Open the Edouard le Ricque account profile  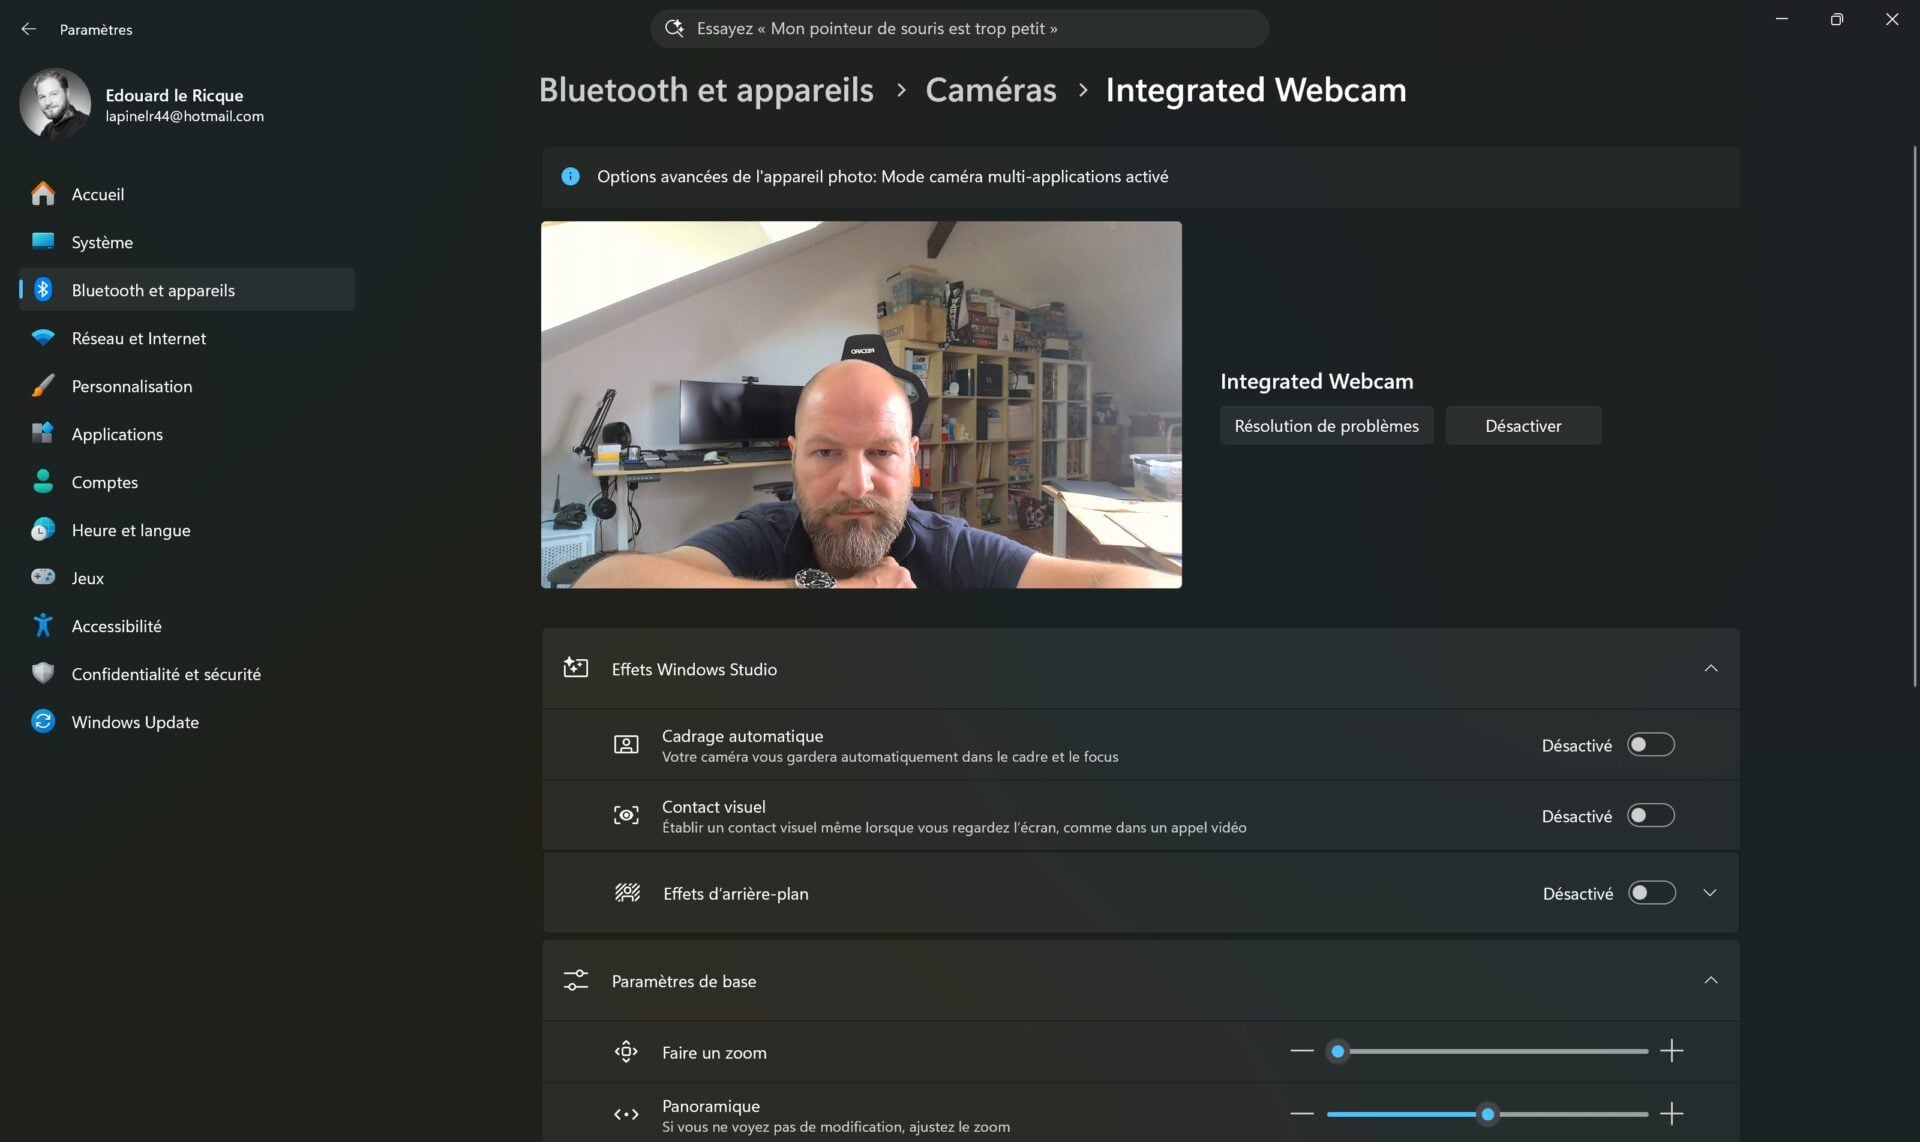pyautogui.click(x=143, y=104)
